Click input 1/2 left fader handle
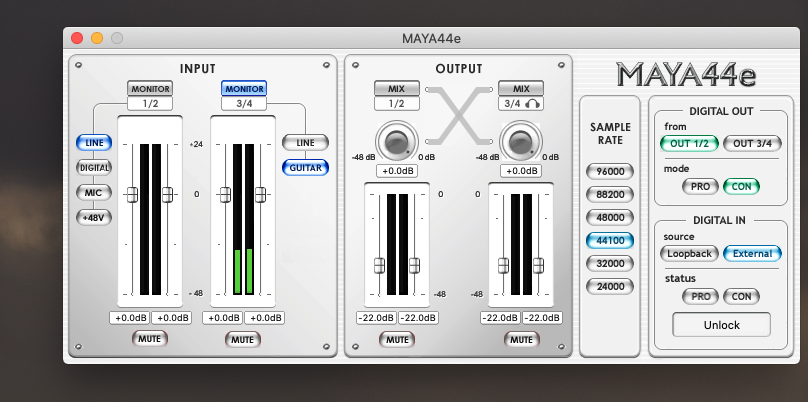This screenshot has width=808, height=402. [132, 194]
